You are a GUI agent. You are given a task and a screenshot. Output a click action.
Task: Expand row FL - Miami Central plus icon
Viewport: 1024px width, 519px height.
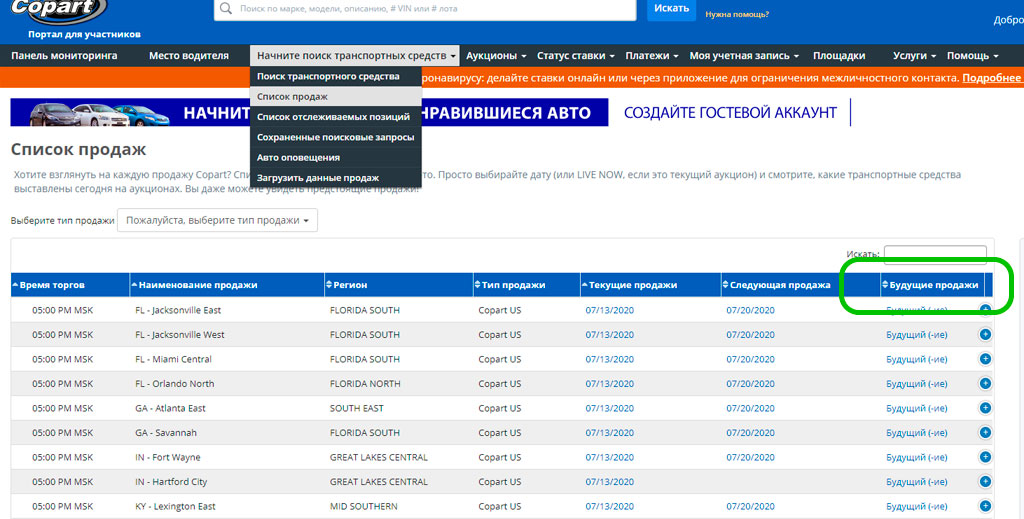coord(985,359)
